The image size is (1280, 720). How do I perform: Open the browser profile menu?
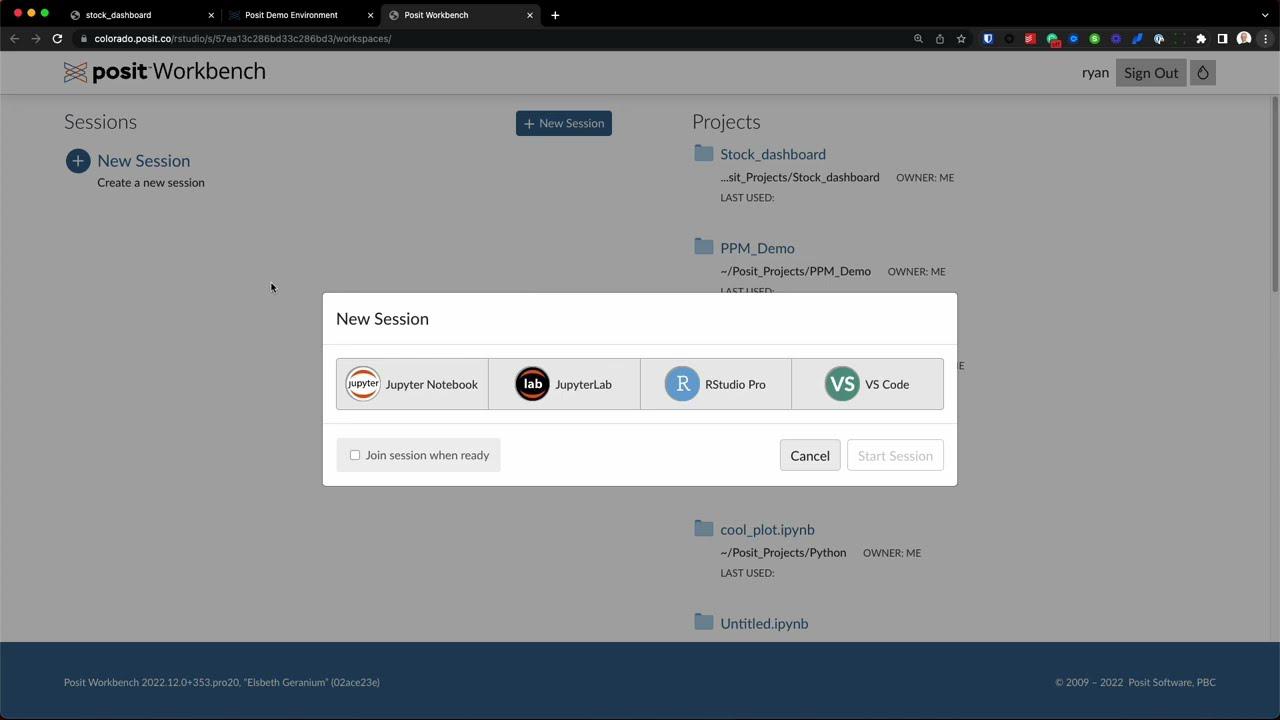tap(1244, 38)
